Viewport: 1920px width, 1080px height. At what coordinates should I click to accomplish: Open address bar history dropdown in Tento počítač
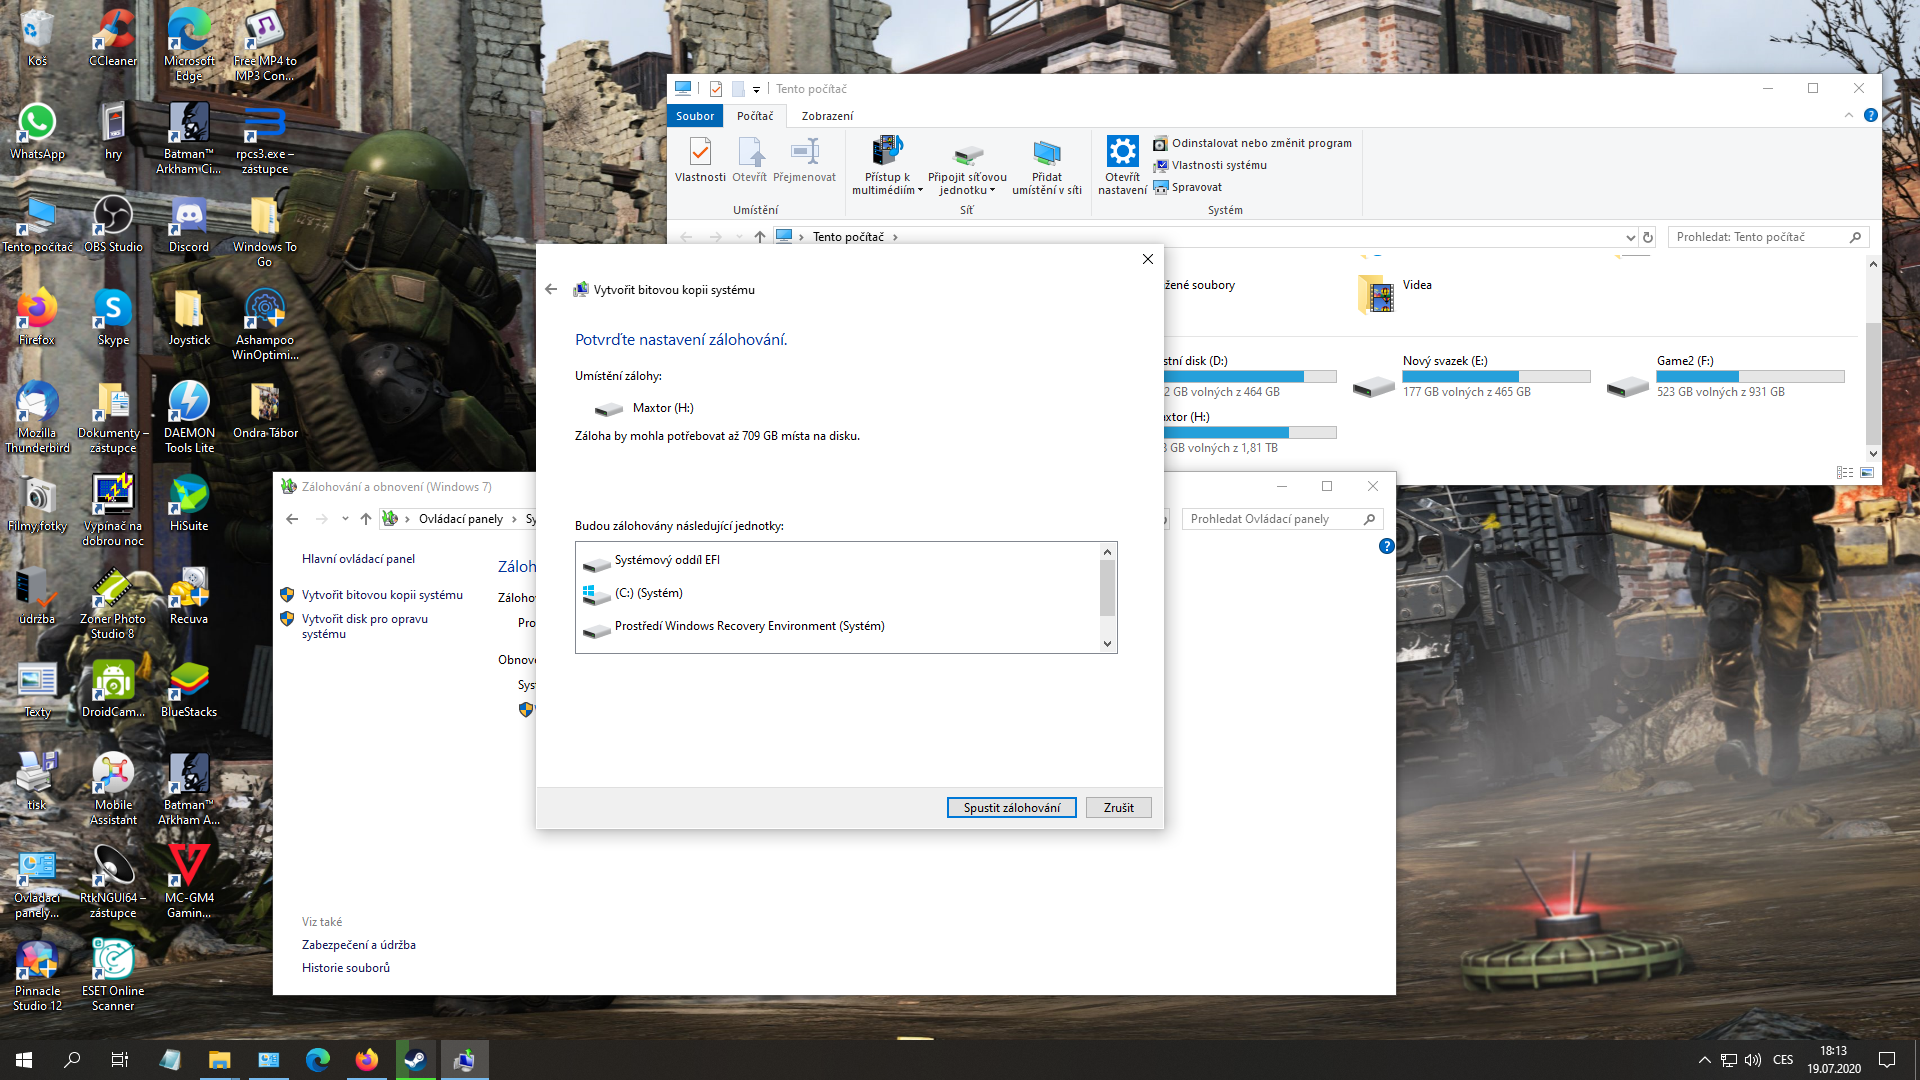pyautogui.click(x=1630, y=238)
